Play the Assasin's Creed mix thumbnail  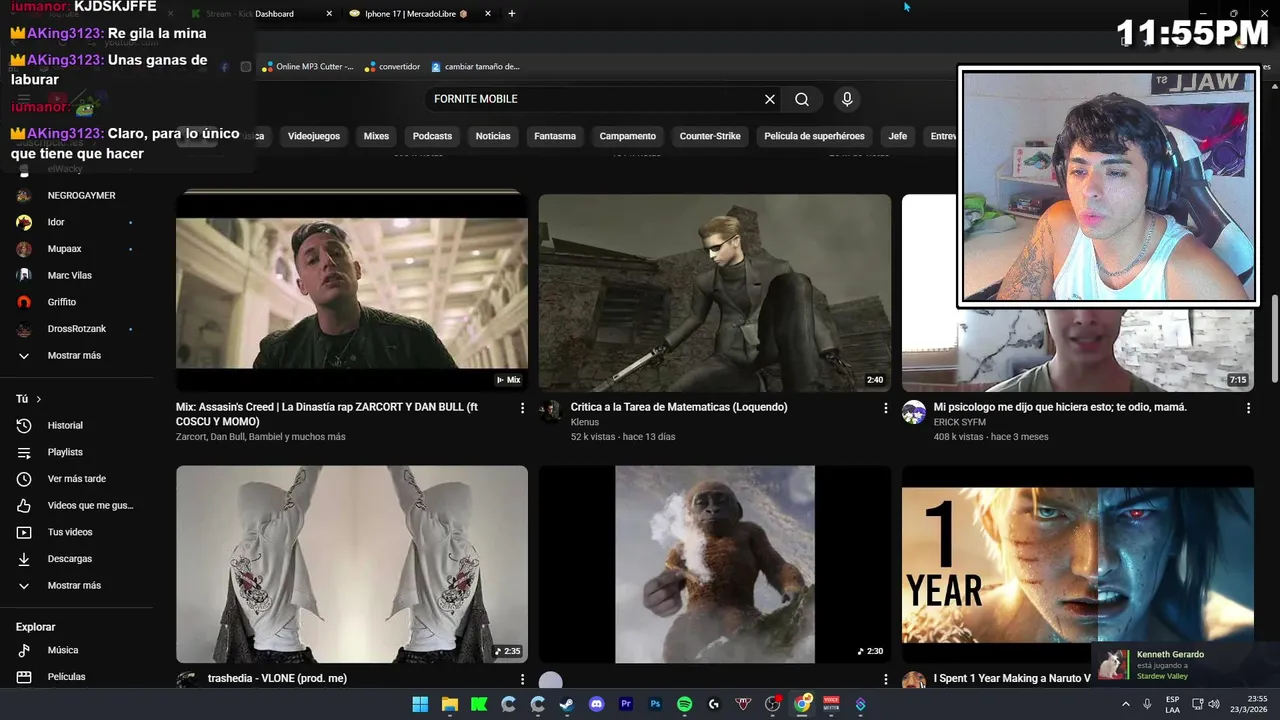(x=352, y=291)
